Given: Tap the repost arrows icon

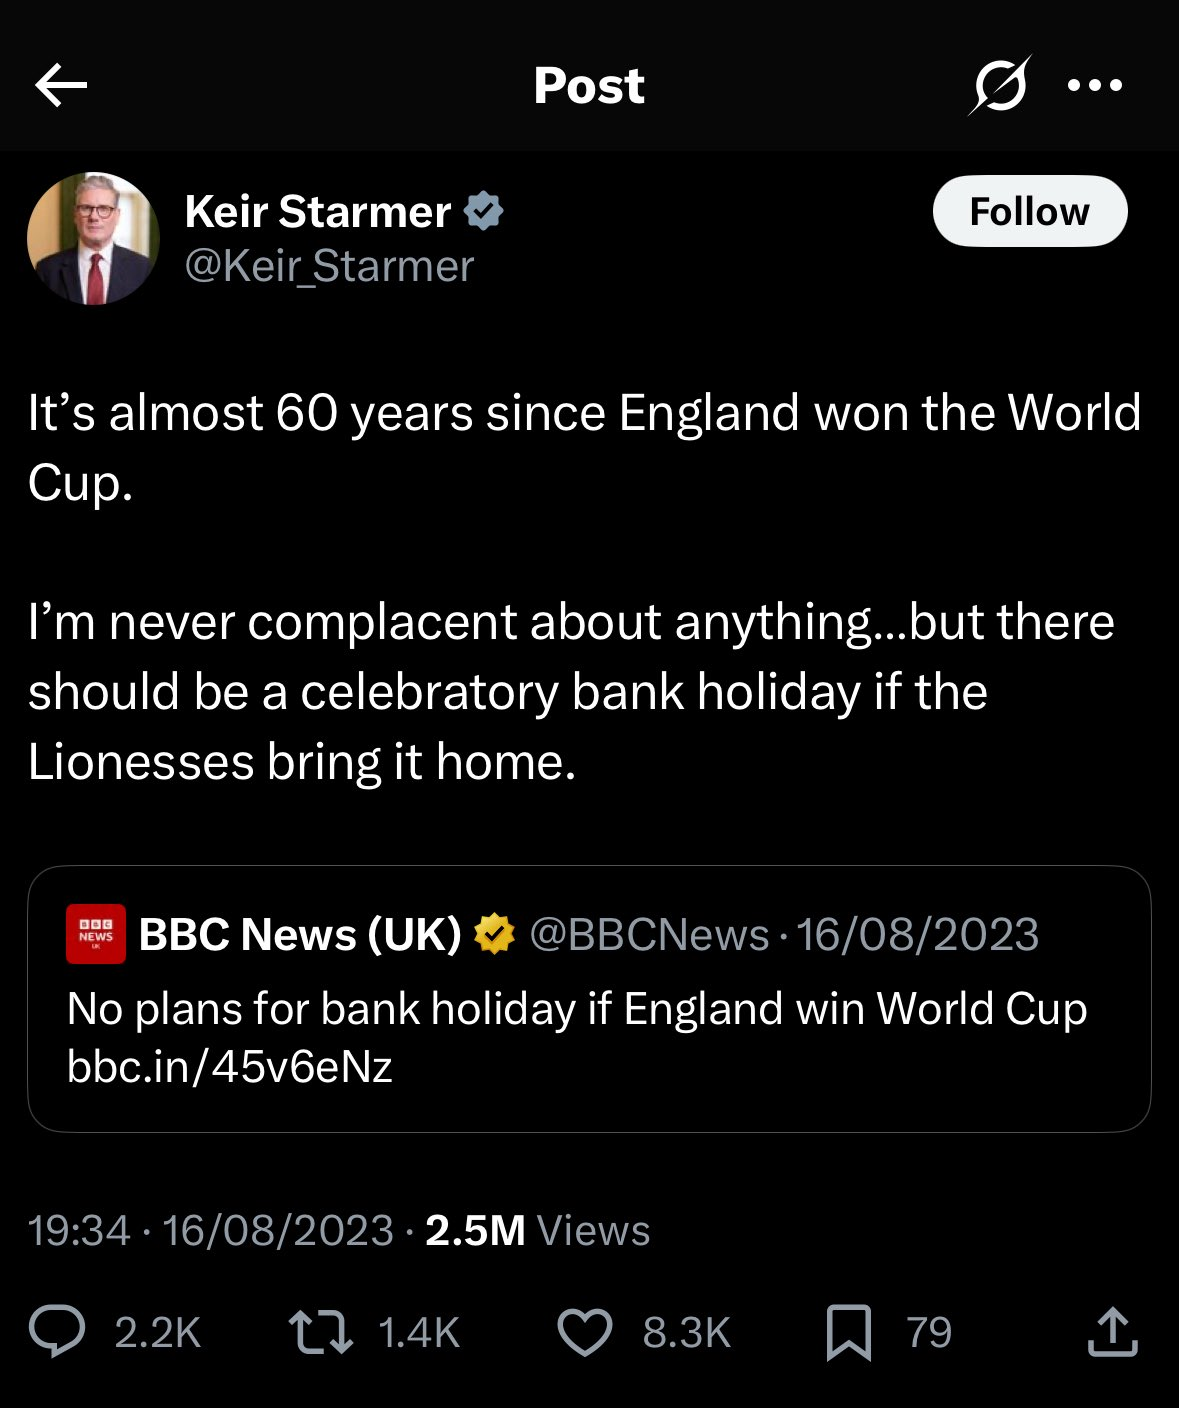Looking at the screenshot, I should click(320, 1333).
